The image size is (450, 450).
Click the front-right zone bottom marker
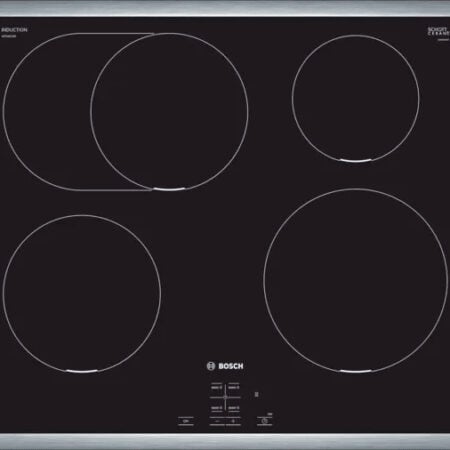click(x=355, y=371)
